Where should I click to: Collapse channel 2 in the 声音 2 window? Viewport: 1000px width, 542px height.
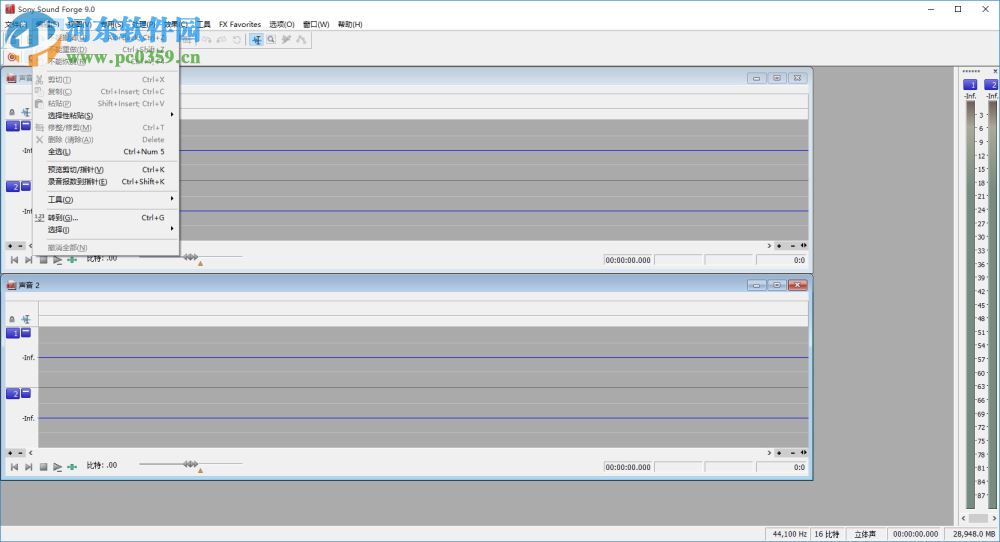pyautogui.click(x=26, y=393)
